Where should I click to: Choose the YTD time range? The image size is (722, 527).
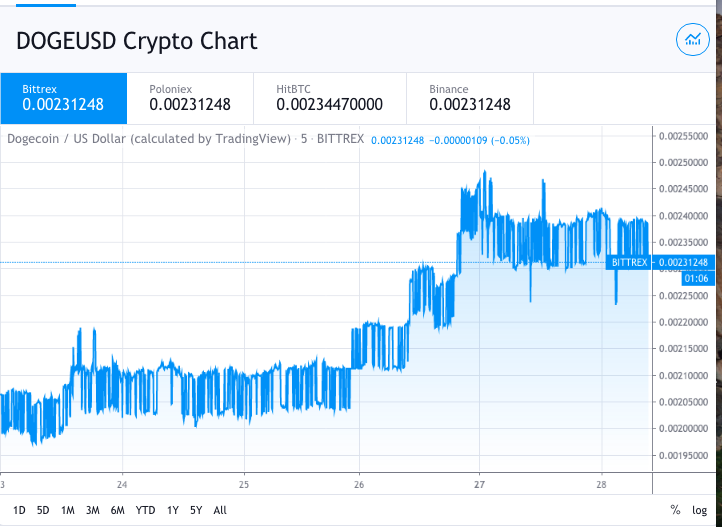pyautogui.click(x=146, y=510)
